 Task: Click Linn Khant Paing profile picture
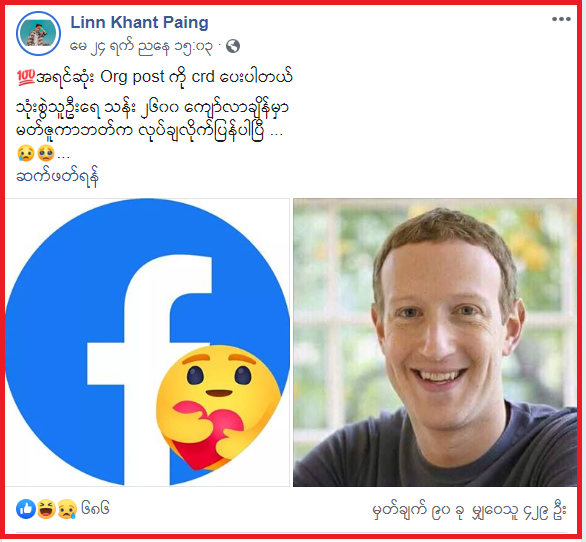coord(38,34)
